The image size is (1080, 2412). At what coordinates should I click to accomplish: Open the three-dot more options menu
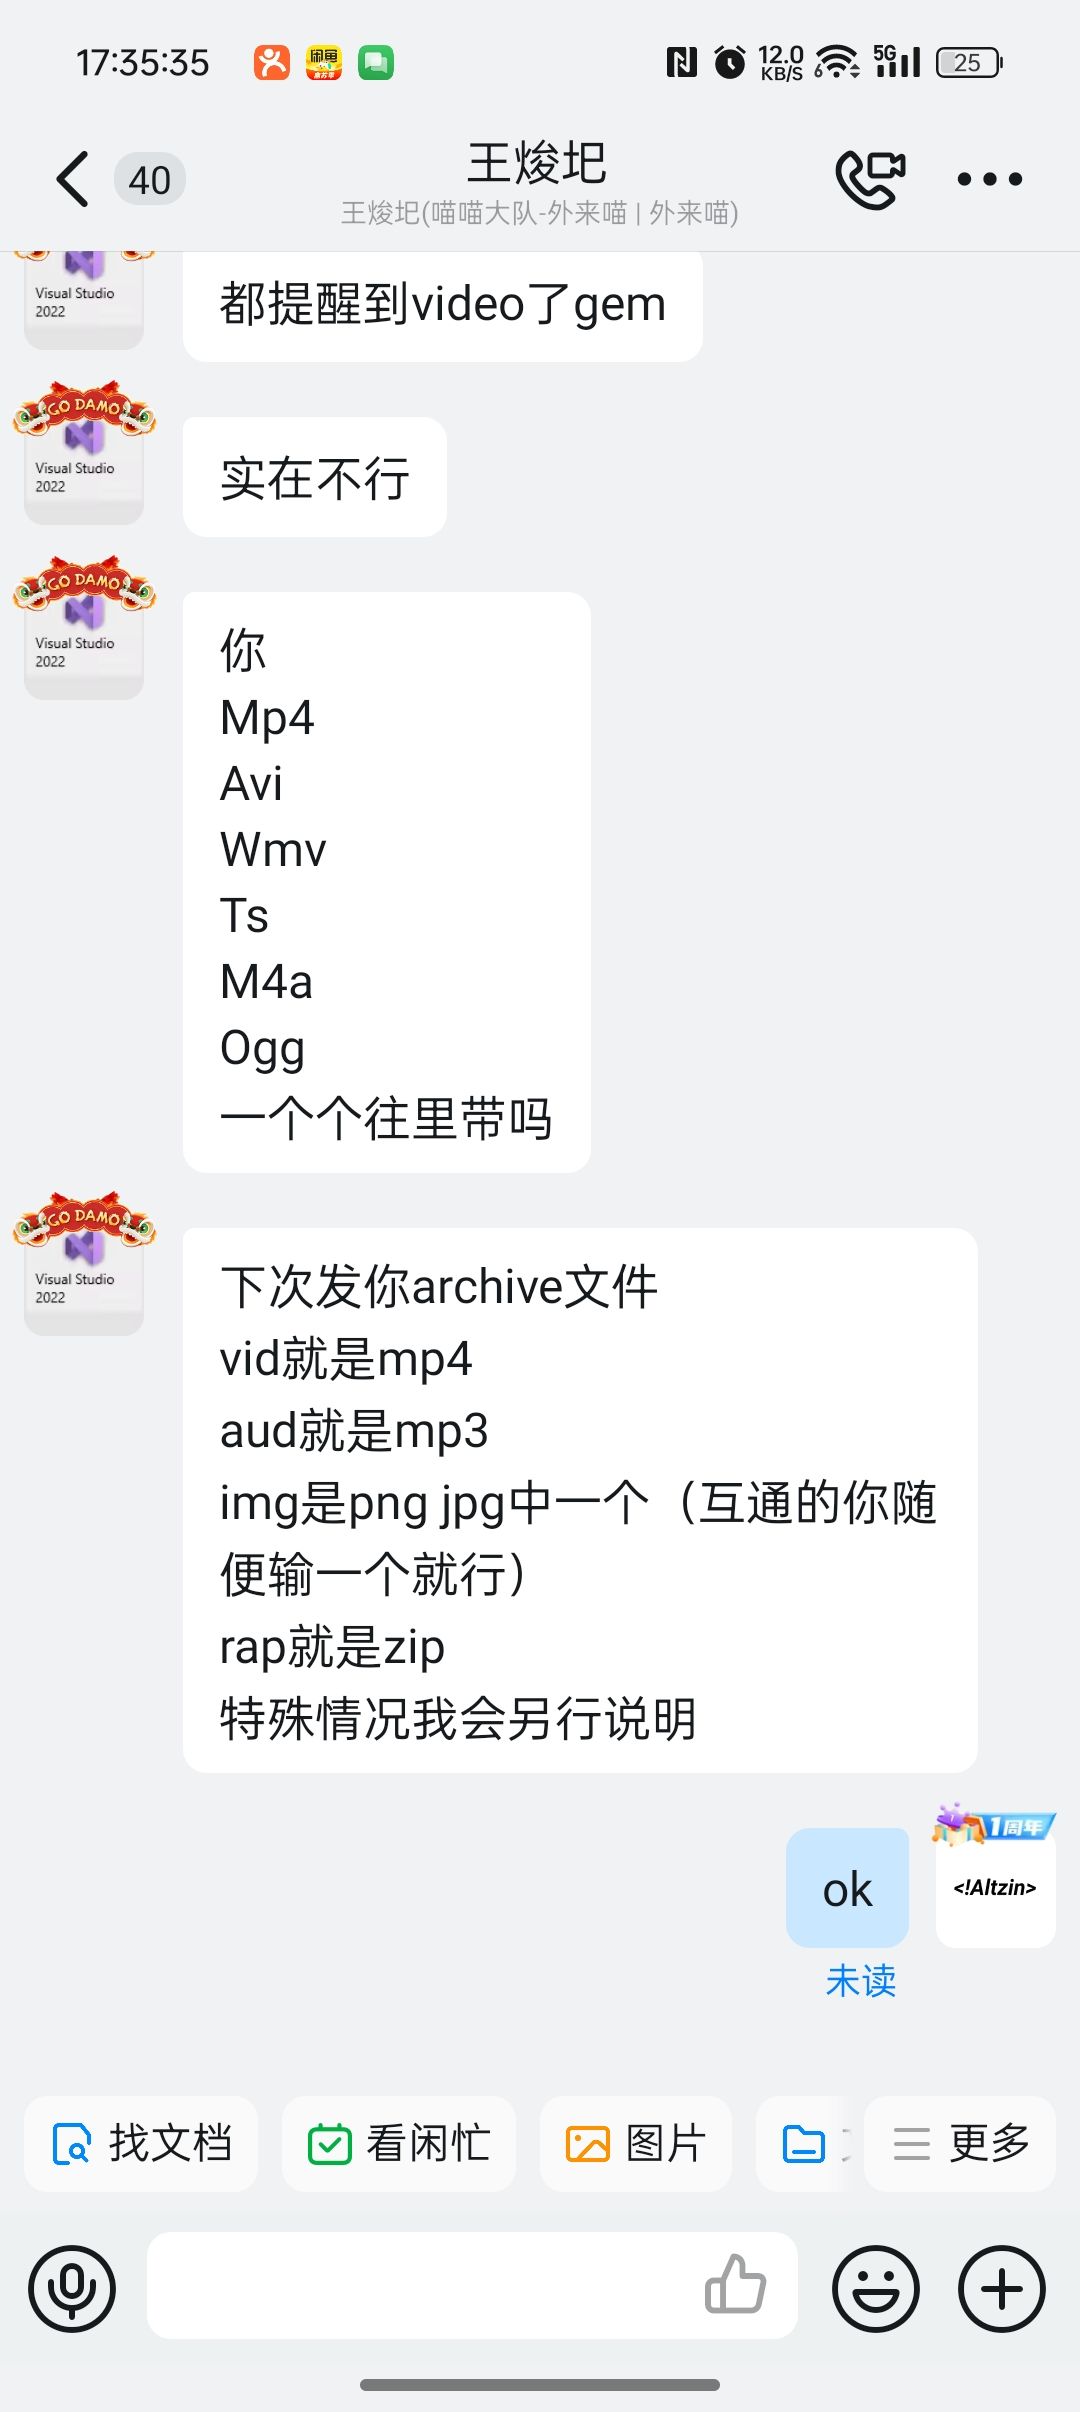coord(989,180)
